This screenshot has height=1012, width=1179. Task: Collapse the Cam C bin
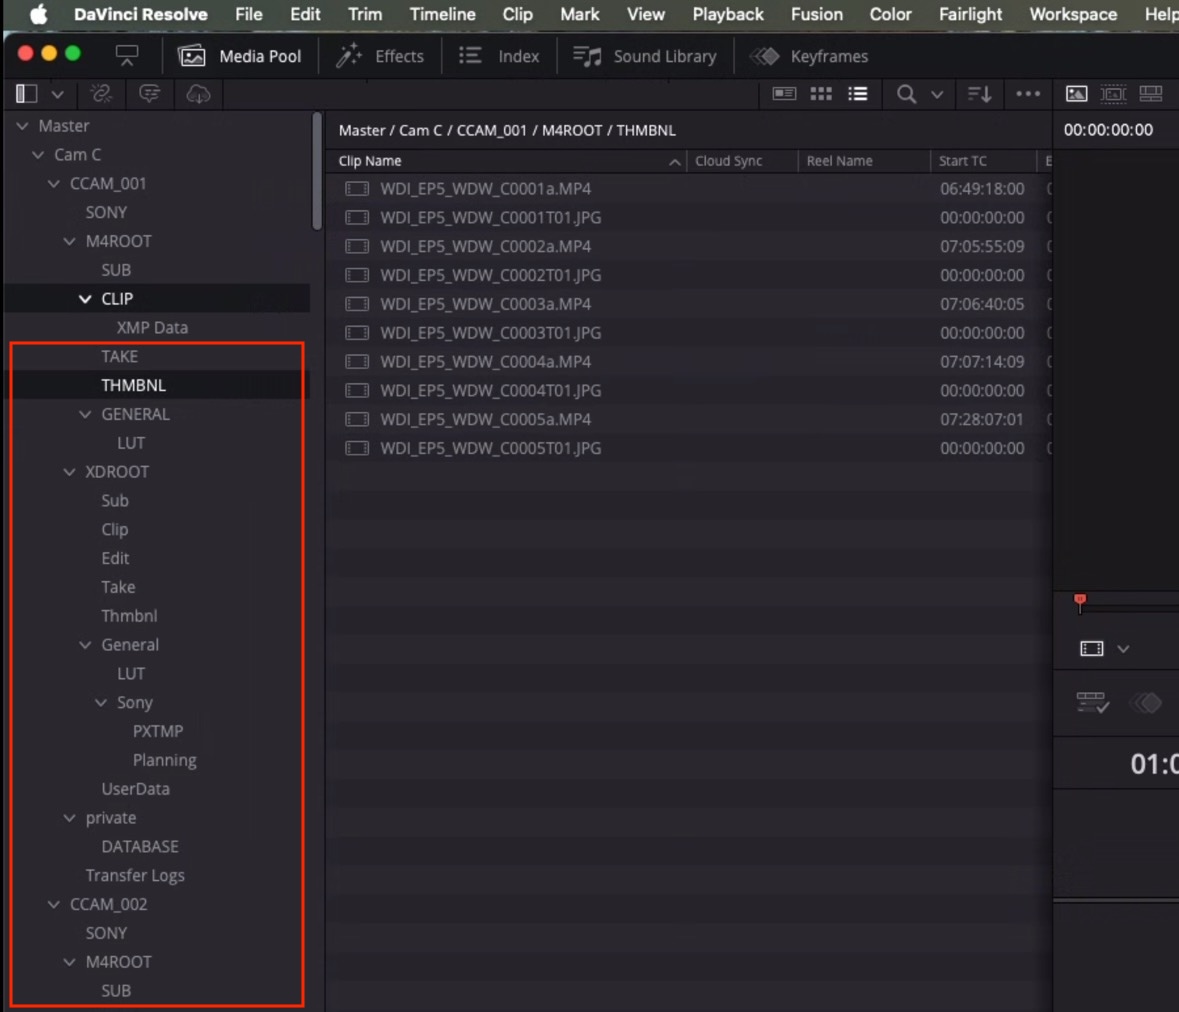tap(38, 155)
